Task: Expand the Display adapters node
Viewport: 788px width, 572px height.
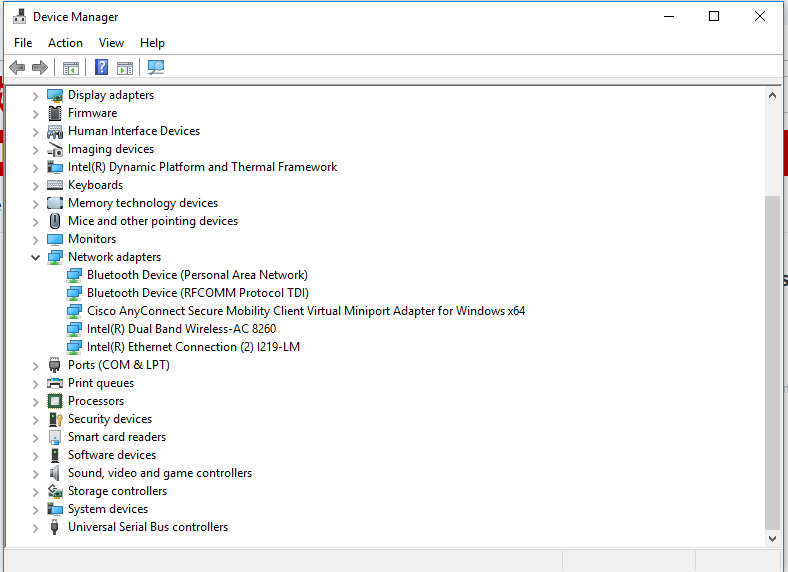Action: pyautogui.click(x=35, y=96)
